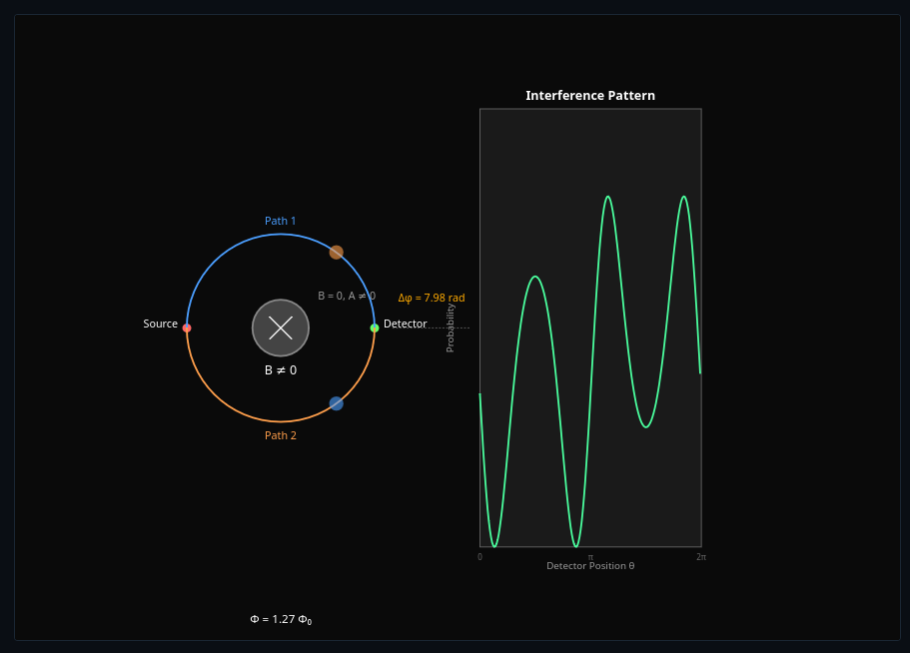910x653 pixels.
Task: Click the Path 2 label
Action: (x=280, y=436)
